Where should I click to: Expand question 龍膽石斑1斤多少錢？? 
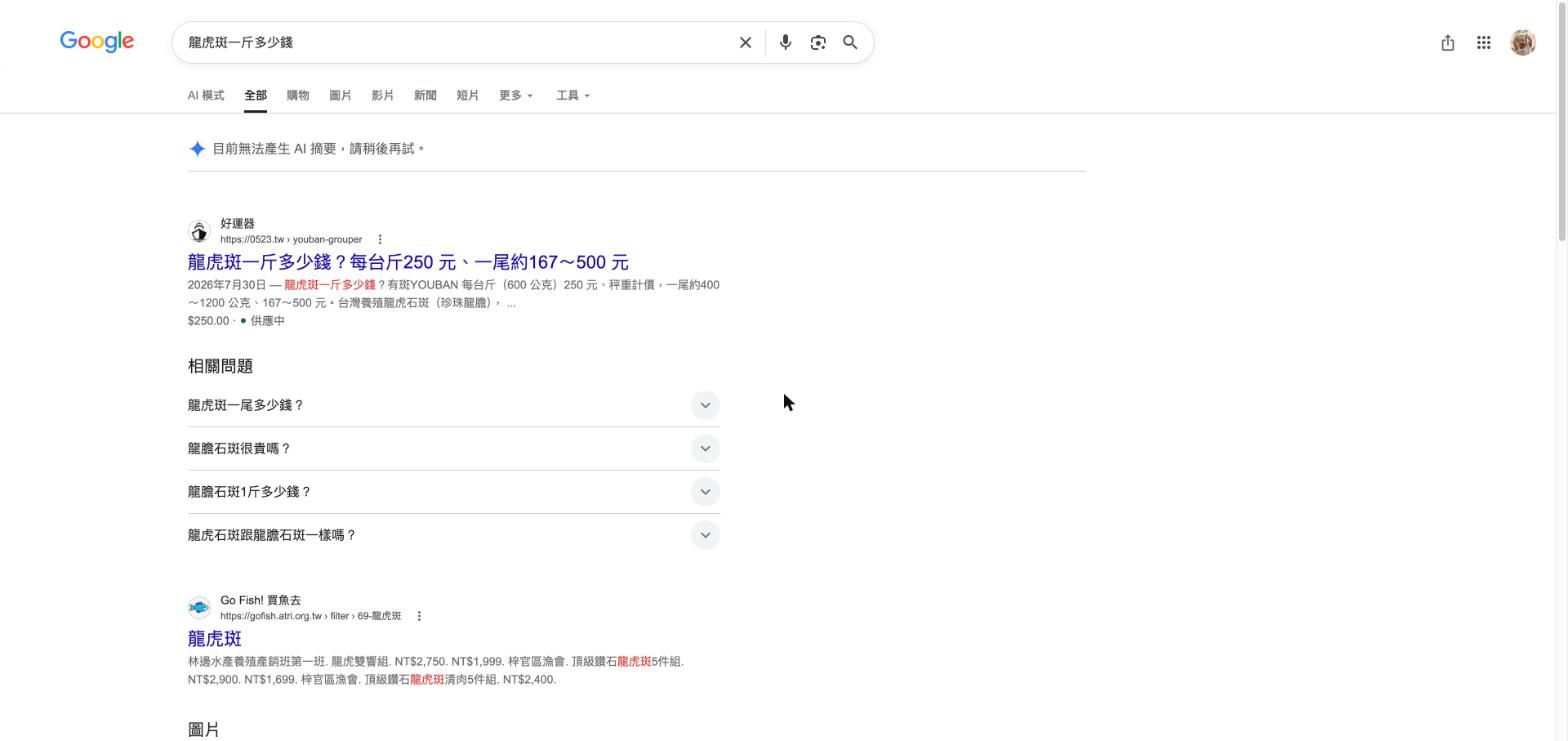[x=453, y=492]
